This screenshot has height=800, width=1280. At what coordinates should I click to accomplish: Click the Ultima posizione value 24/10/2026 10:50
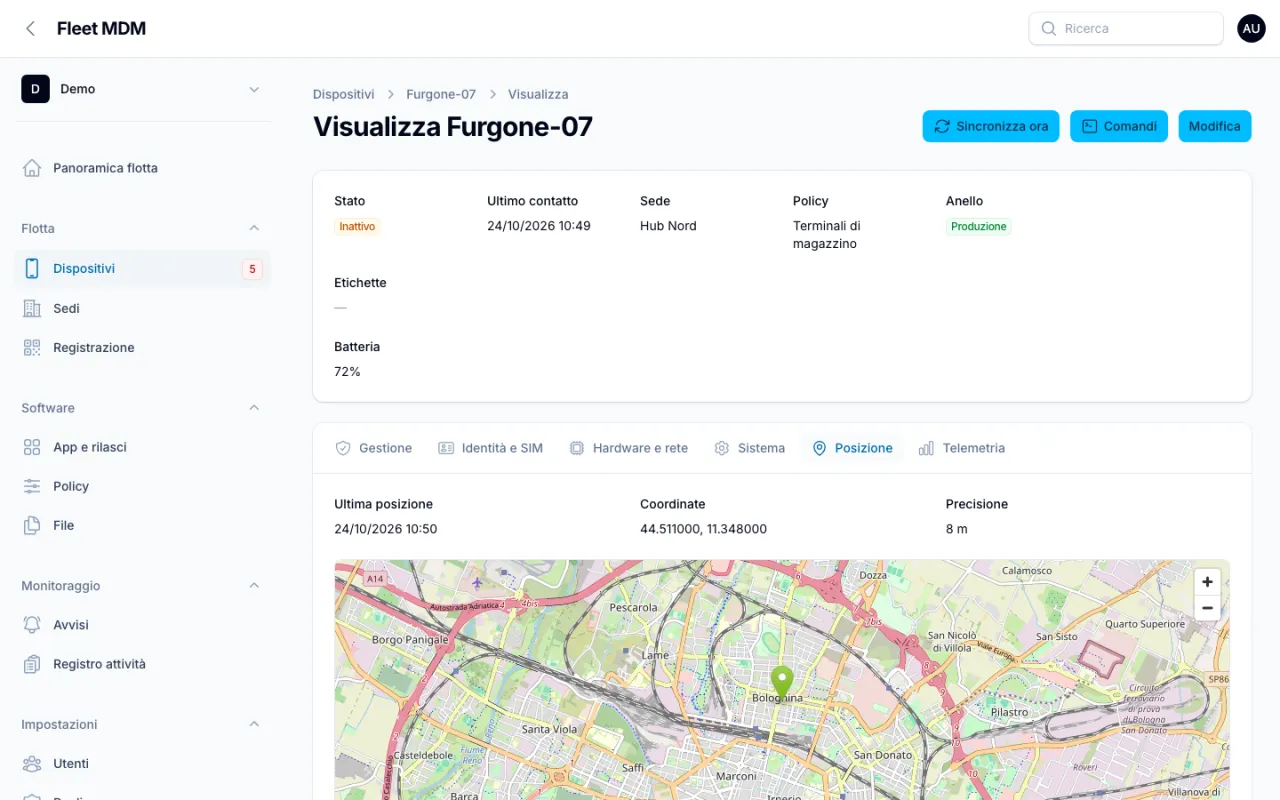coord(386,529)
